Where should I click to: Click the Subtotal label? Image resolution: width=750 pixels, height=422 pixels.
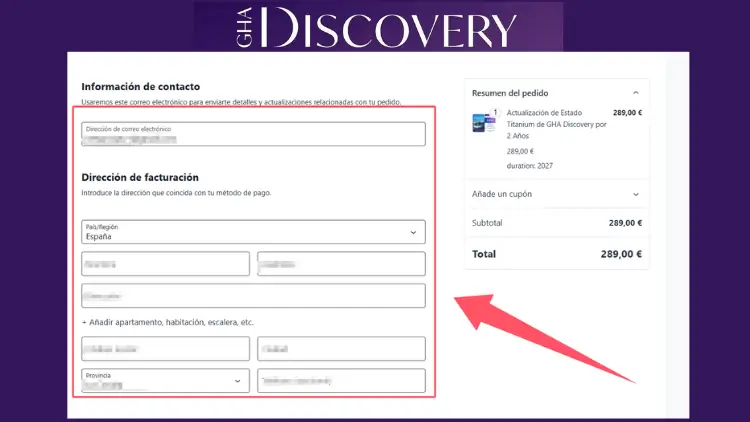487,223
